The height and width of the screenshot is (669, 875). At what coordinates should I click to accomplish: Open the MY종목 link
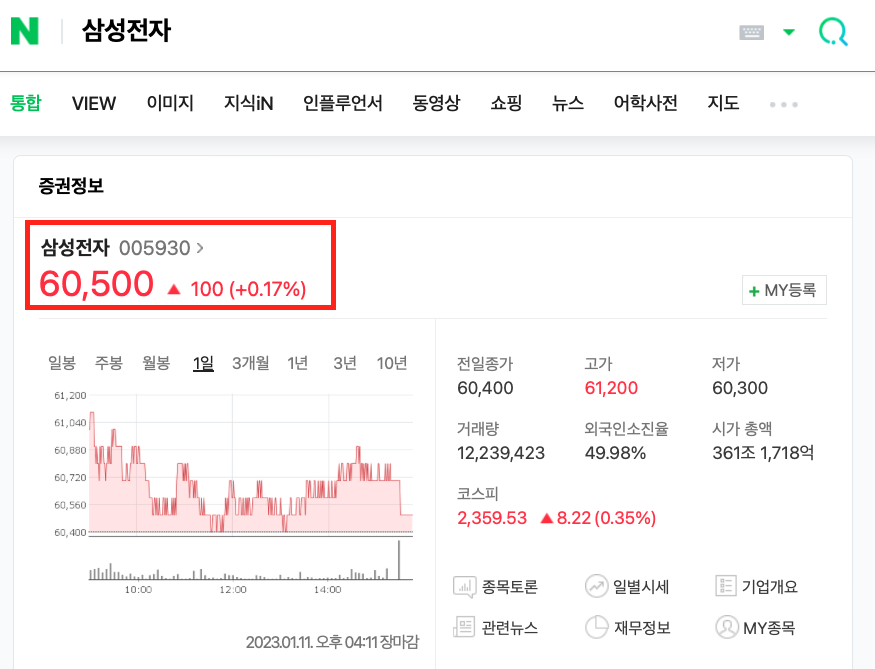pyautogui.click(x=769, y=628)
